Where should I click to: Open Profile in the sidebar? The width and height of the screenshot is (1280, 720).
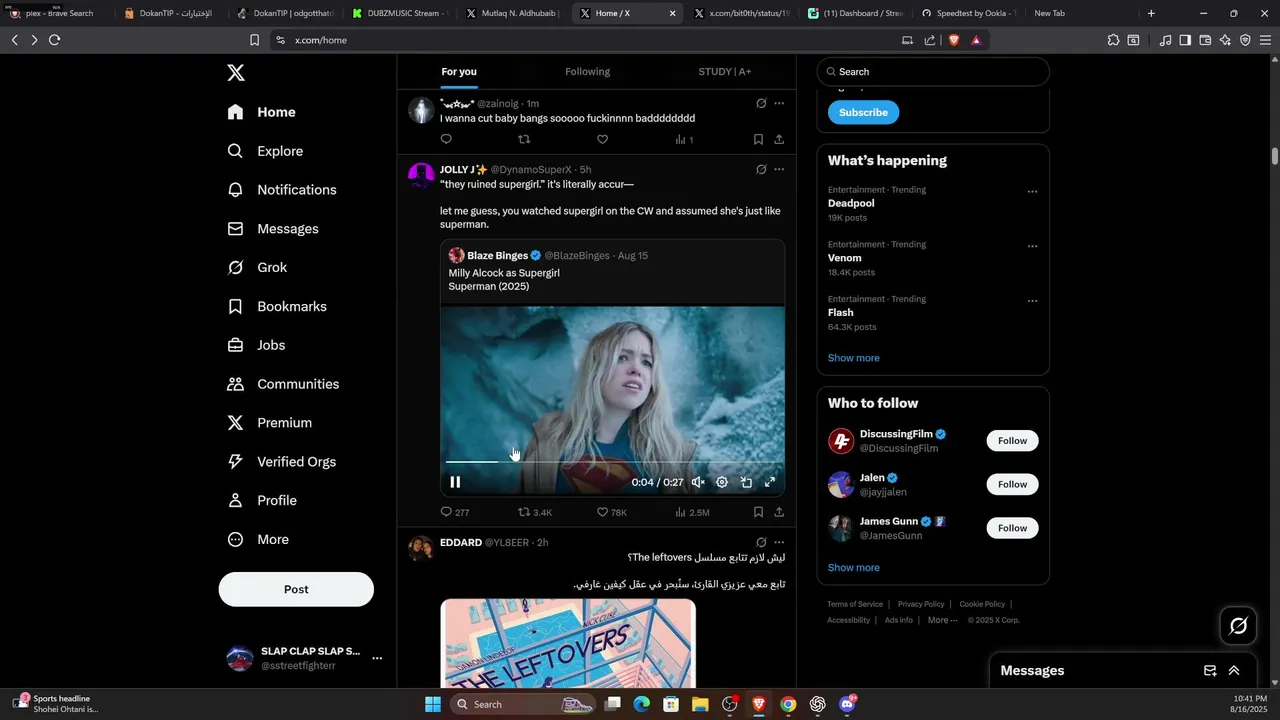262,501
